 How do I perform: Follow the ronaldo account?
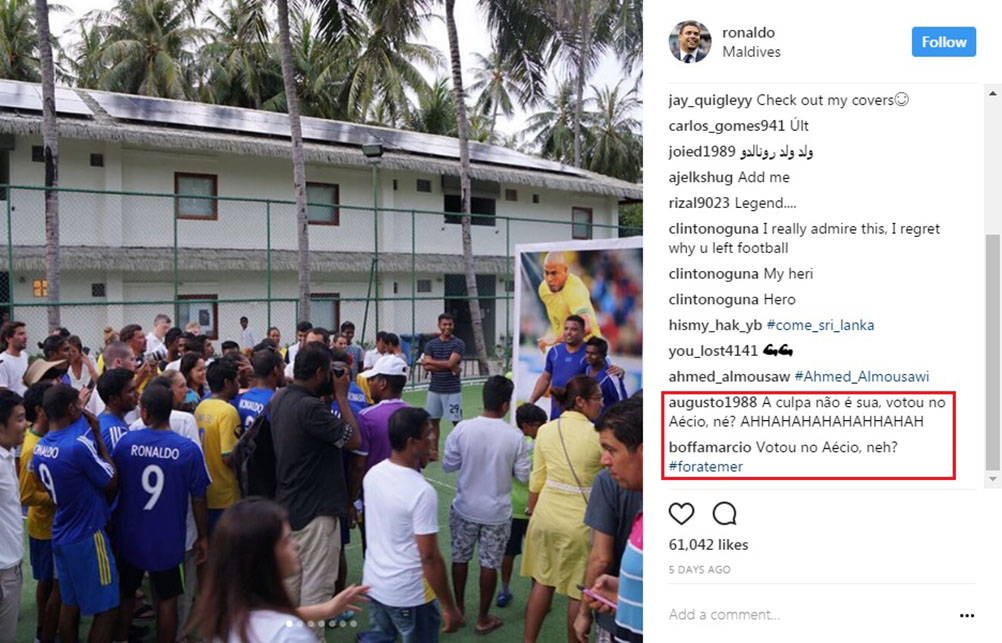pyautogui.click(x=944, y=42)
